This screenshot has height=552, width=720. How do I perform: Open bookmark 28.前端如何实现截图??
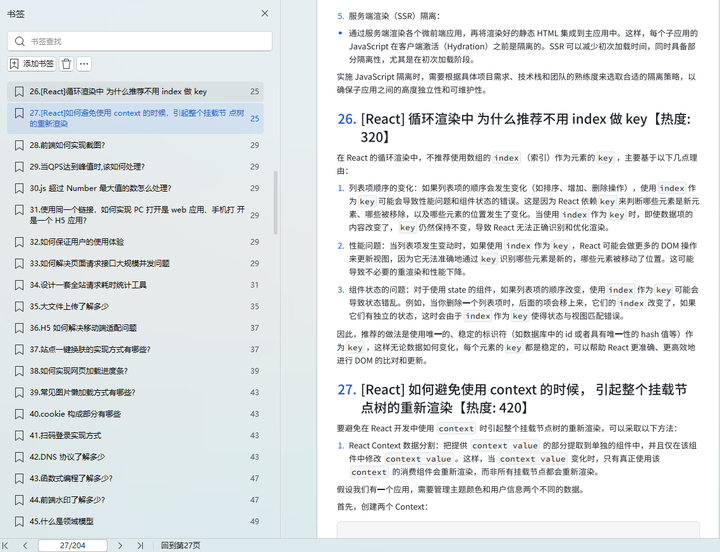135,145
